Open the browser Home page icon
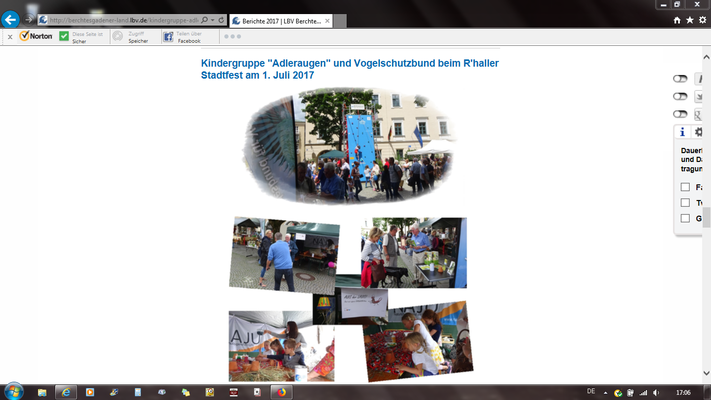Screen dimensions: 711x400 (677, 20)
